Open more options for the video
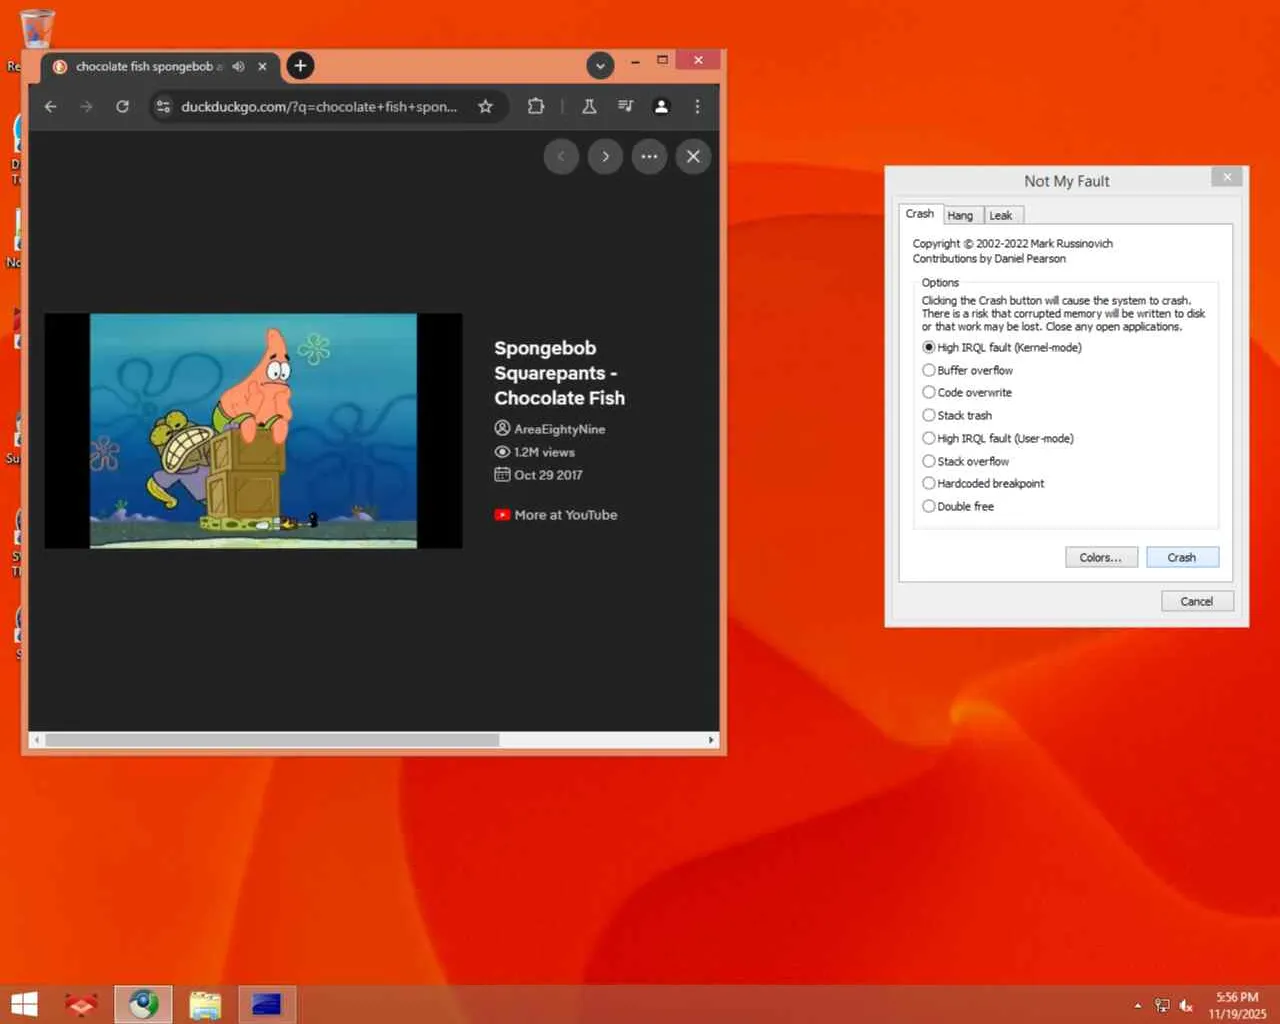Viewport: 1280px width, 1024px height. click(x=649, y=156)
